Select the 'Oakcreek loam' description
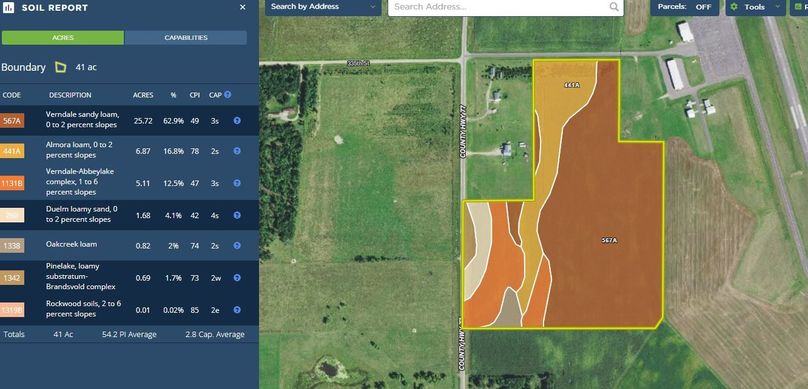 (x=71, y=244)
